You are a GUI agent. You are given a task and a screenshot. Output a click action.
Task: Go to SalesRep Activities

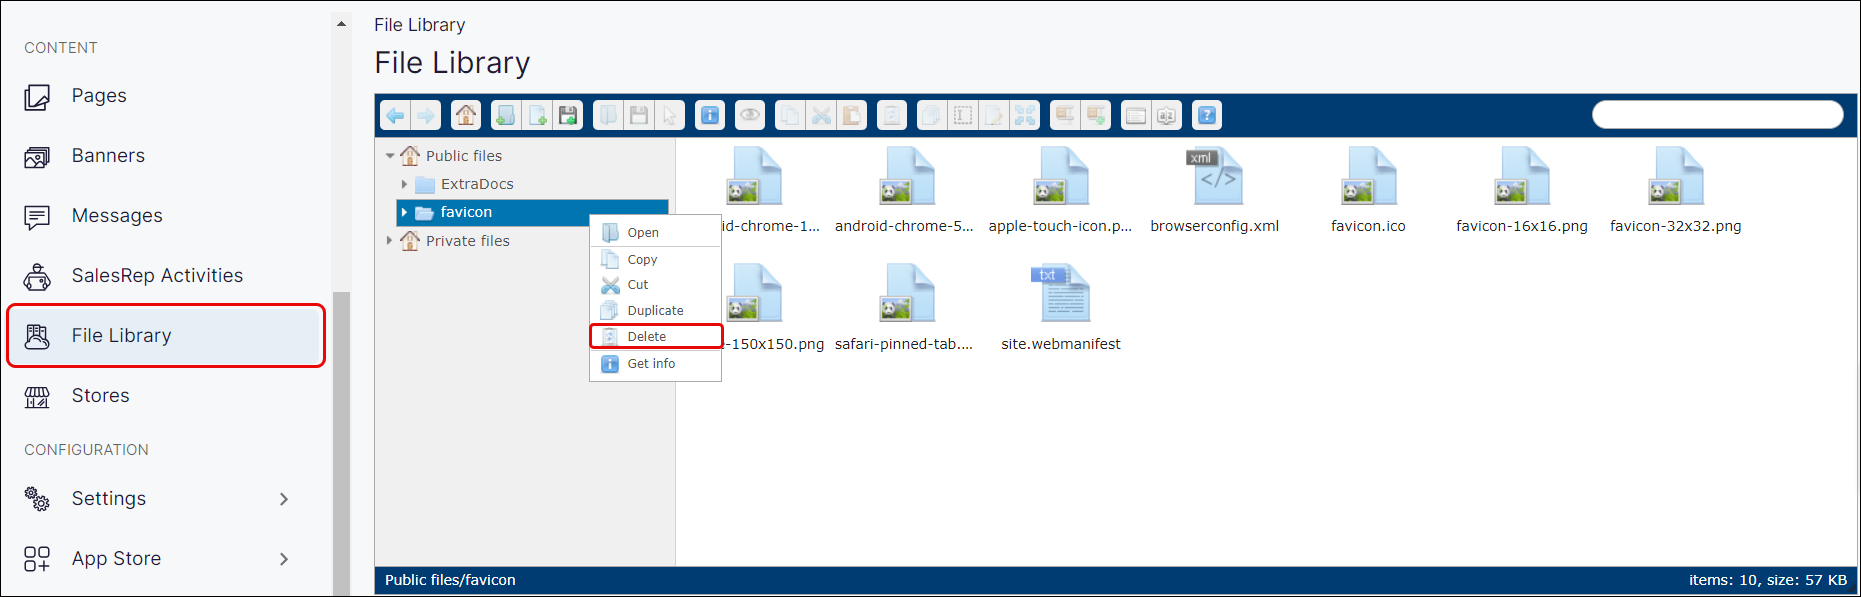pyautogui.click(x=157, y=276)
